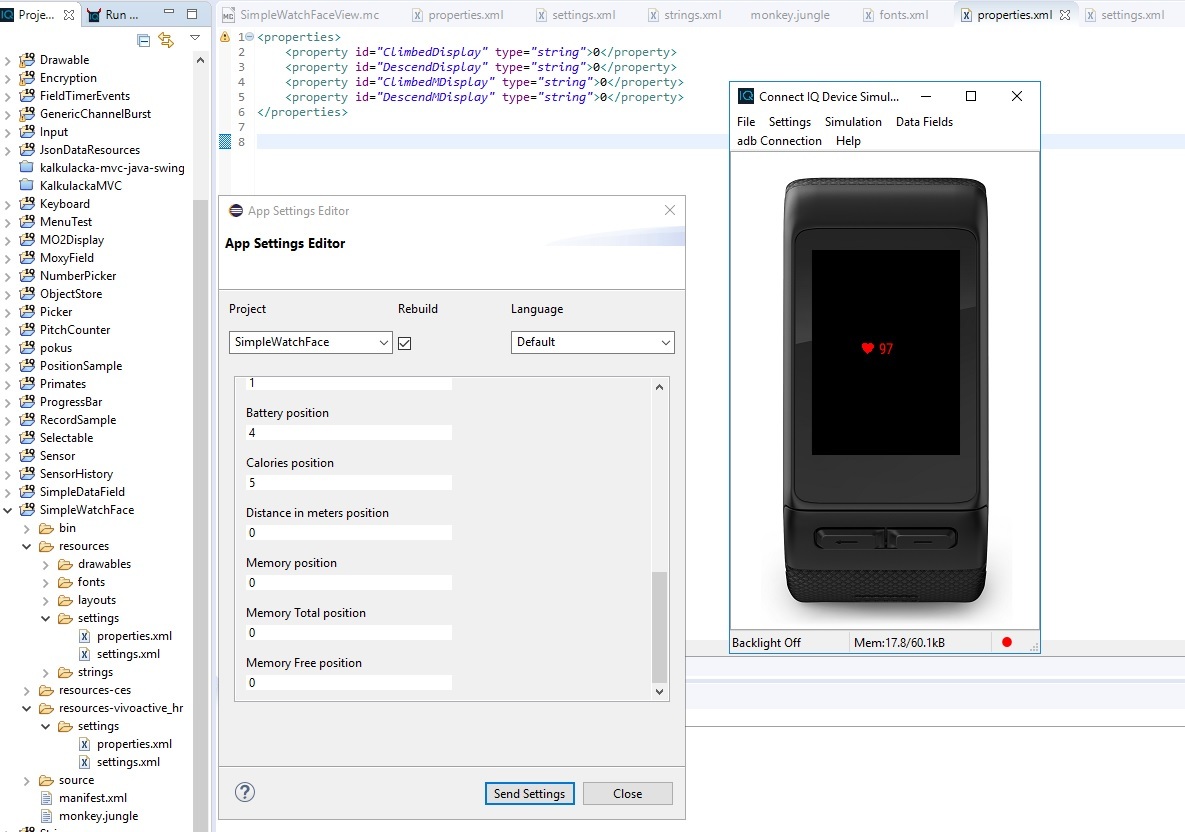The image size is (1185, 832).
Task: Click the Memory position input field
Action: [348, 583]
